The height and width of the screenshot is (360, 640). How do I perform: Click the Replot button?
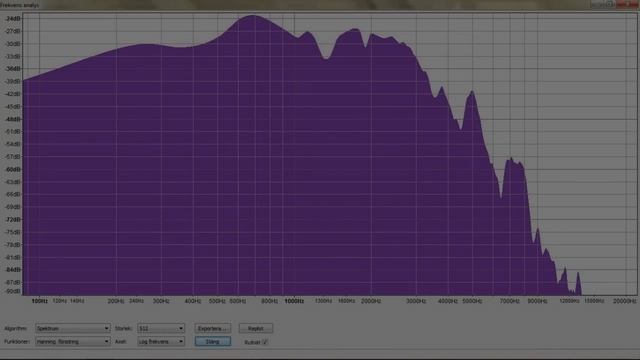click(256, 328)
